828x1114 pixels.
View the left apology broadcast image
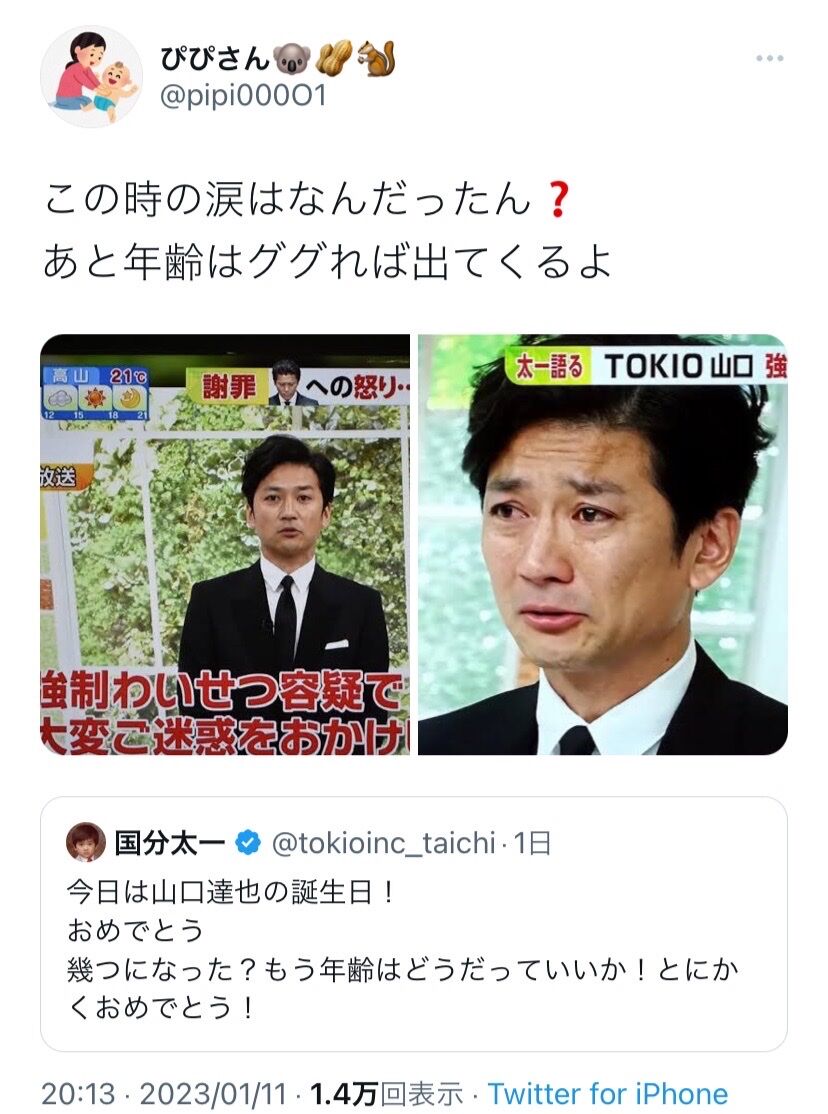coord(225,544)
